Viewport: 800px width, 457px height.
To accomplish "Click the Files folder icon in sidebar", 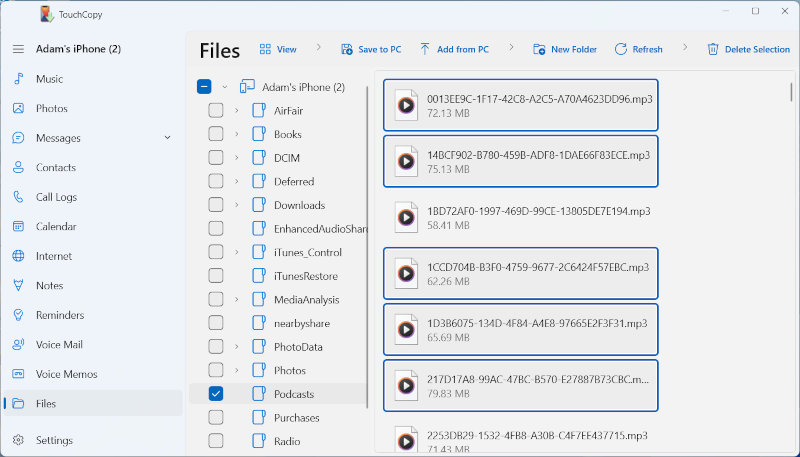I will coord(18,403).
